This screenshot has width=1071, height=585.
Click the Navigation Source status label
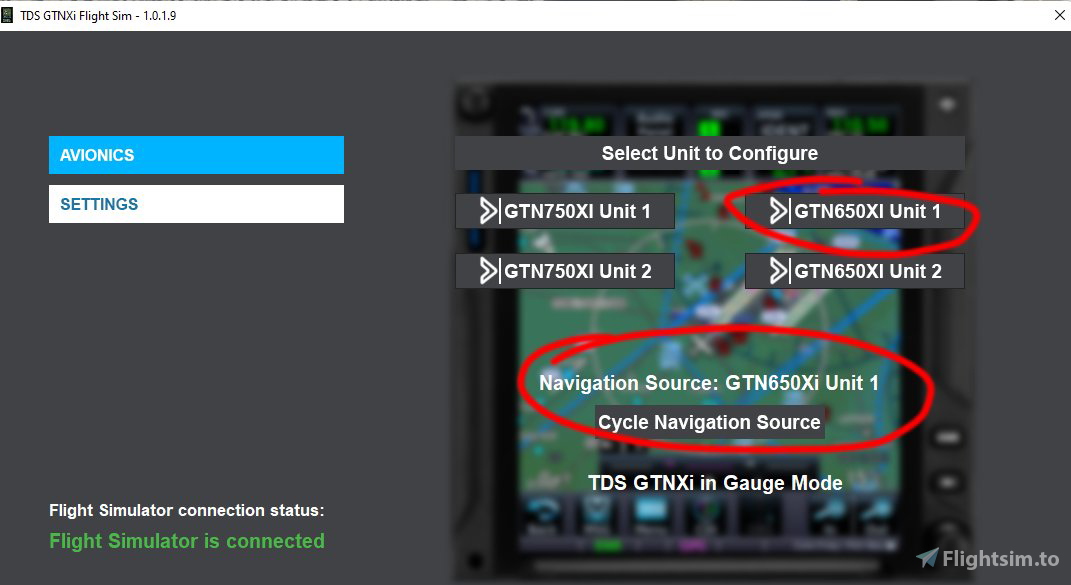709,383
